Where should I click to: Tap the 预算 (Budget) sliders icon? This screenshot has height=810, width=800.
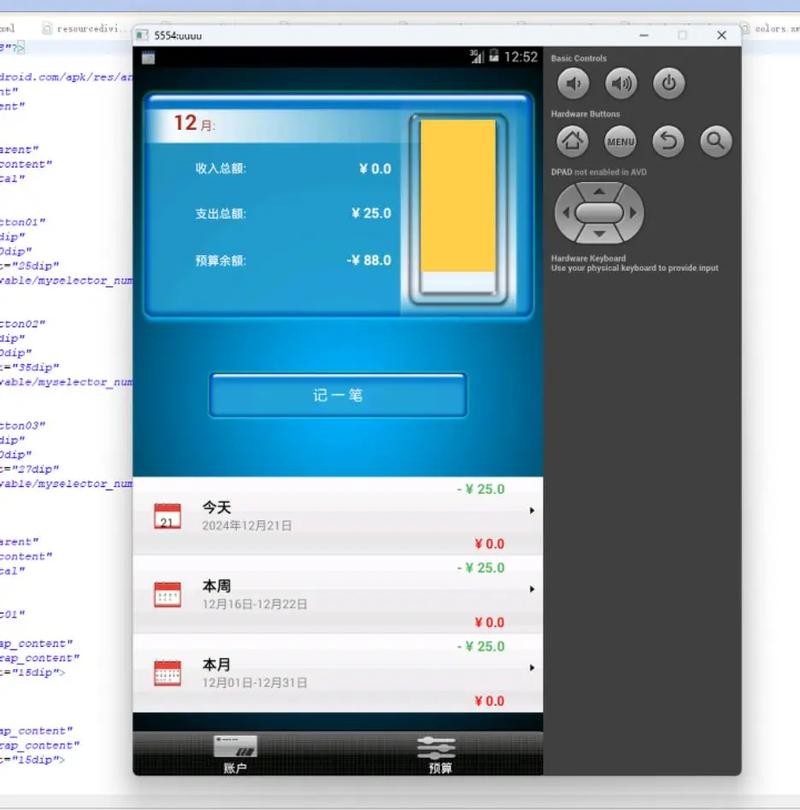click(x=435, y=745)
